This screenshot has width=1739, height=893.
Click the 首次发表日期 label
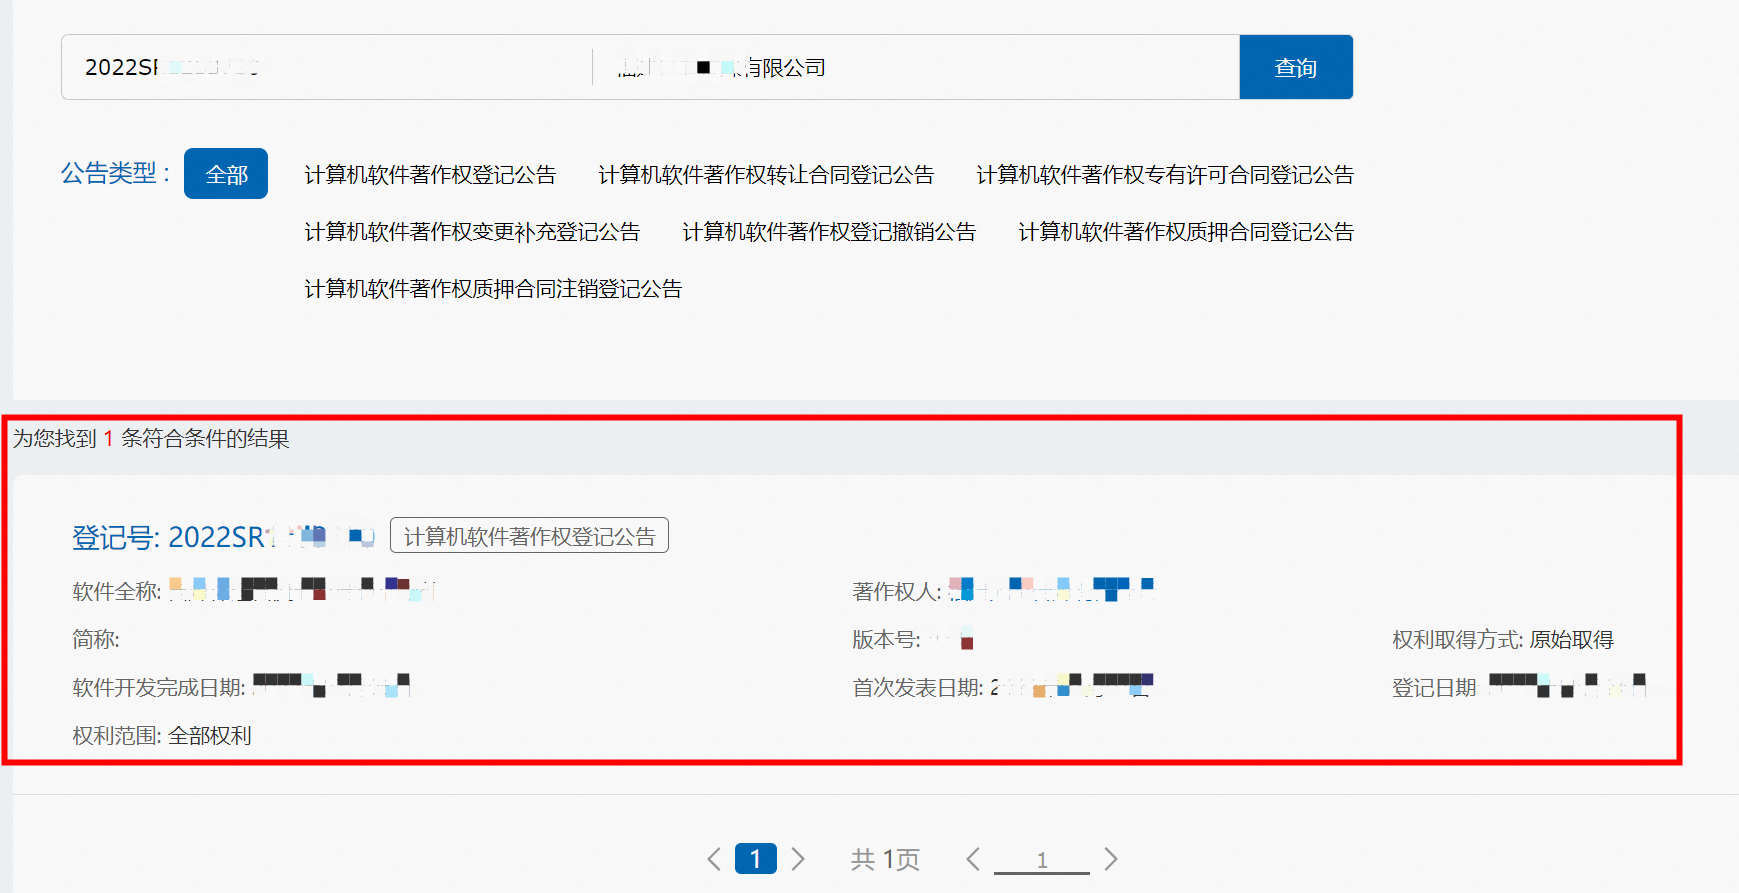[x=918, y=688]
